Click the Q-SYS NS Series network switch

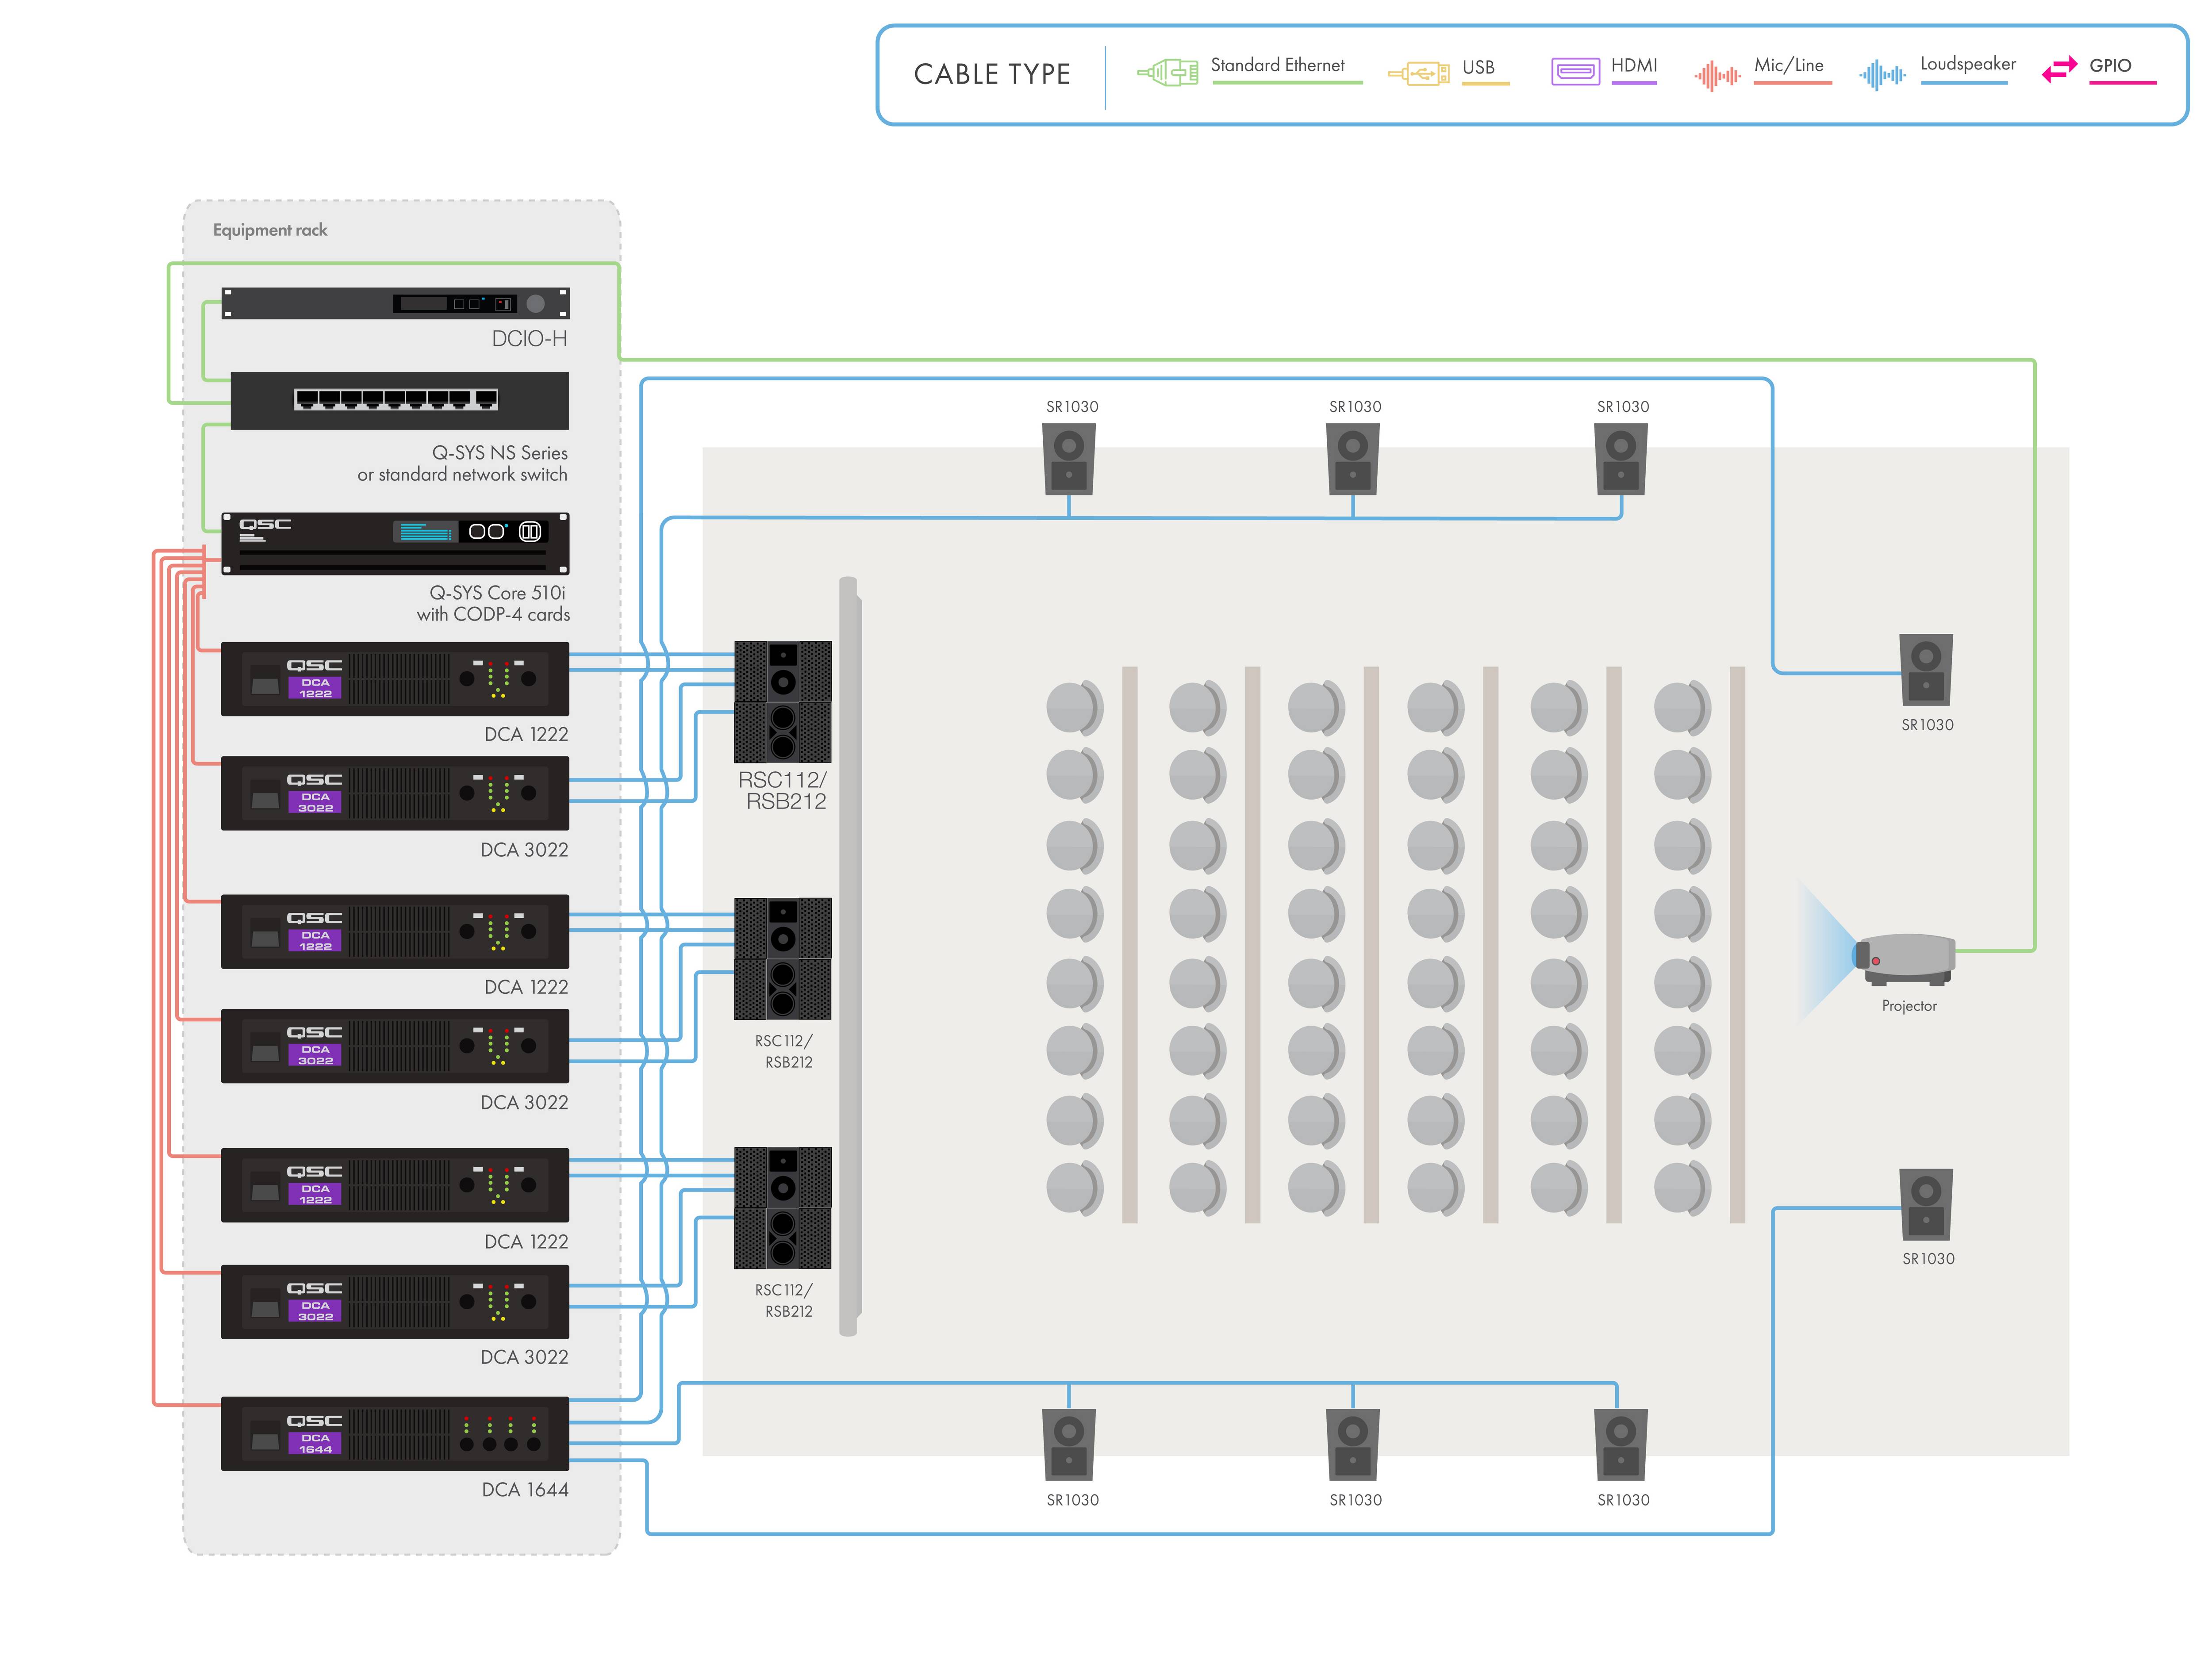coord(399,400)
